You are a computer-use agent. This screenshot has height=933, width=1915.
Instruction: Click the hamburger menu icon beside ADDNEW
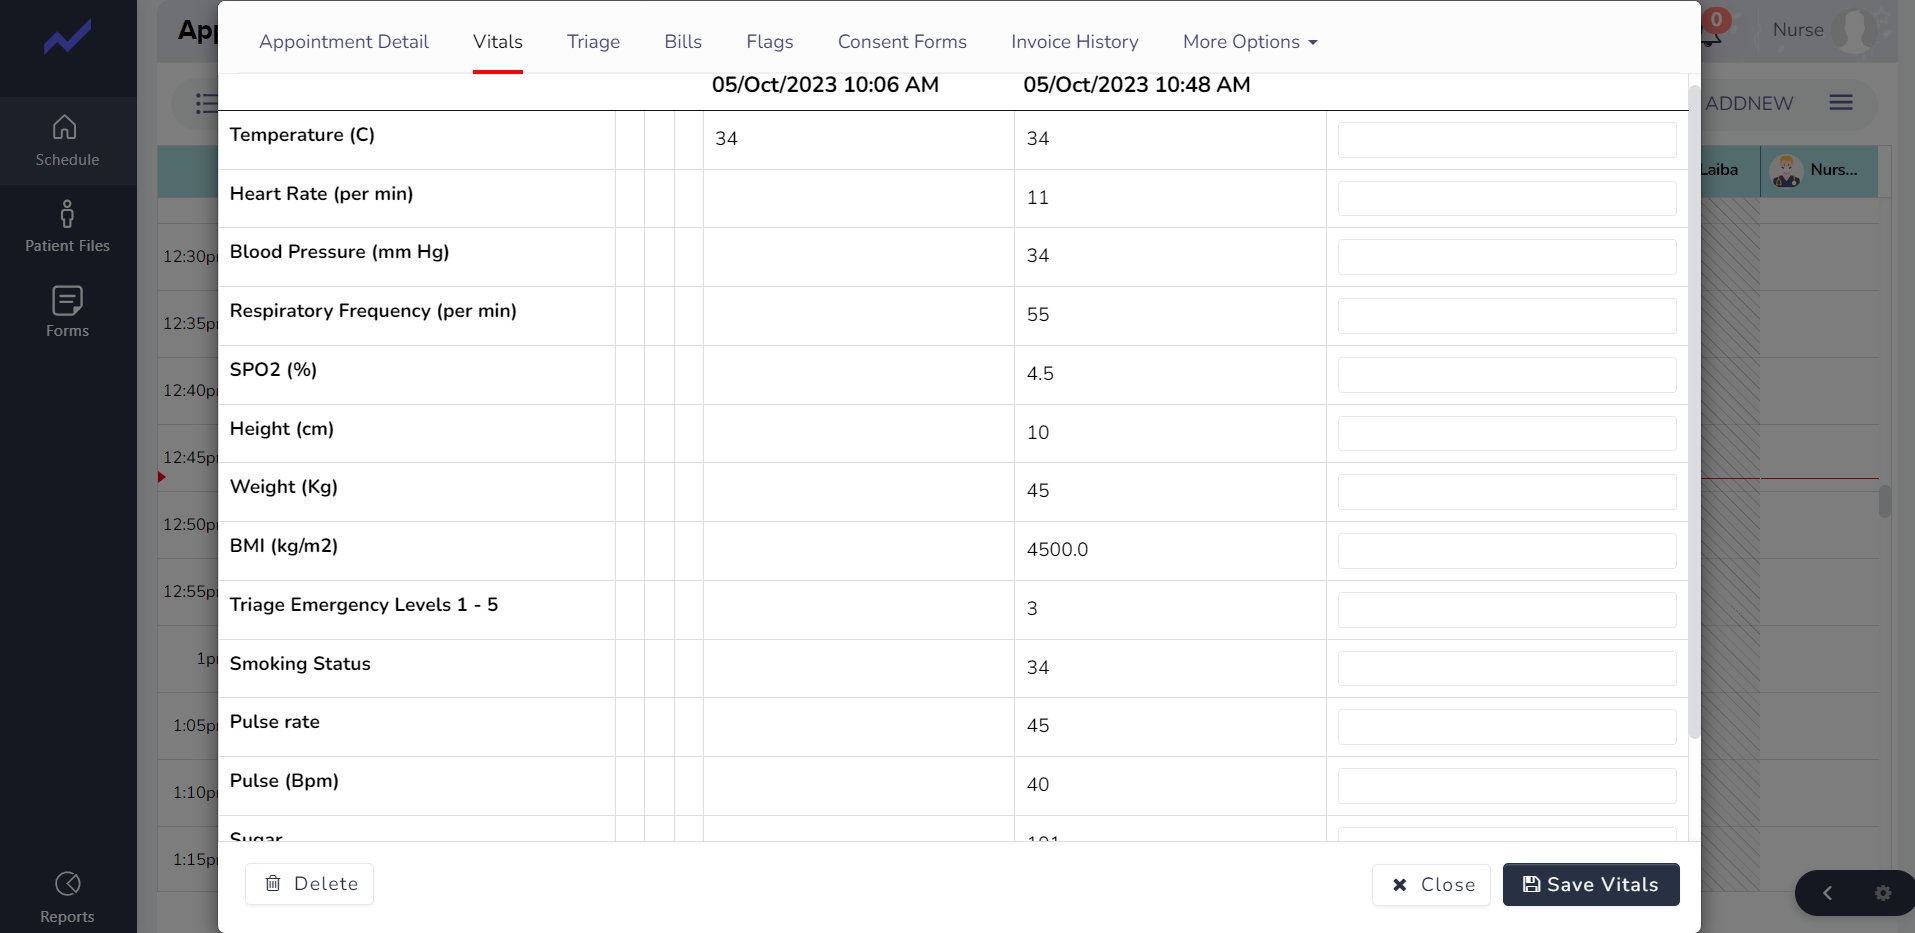click(x=1841, y=102)
